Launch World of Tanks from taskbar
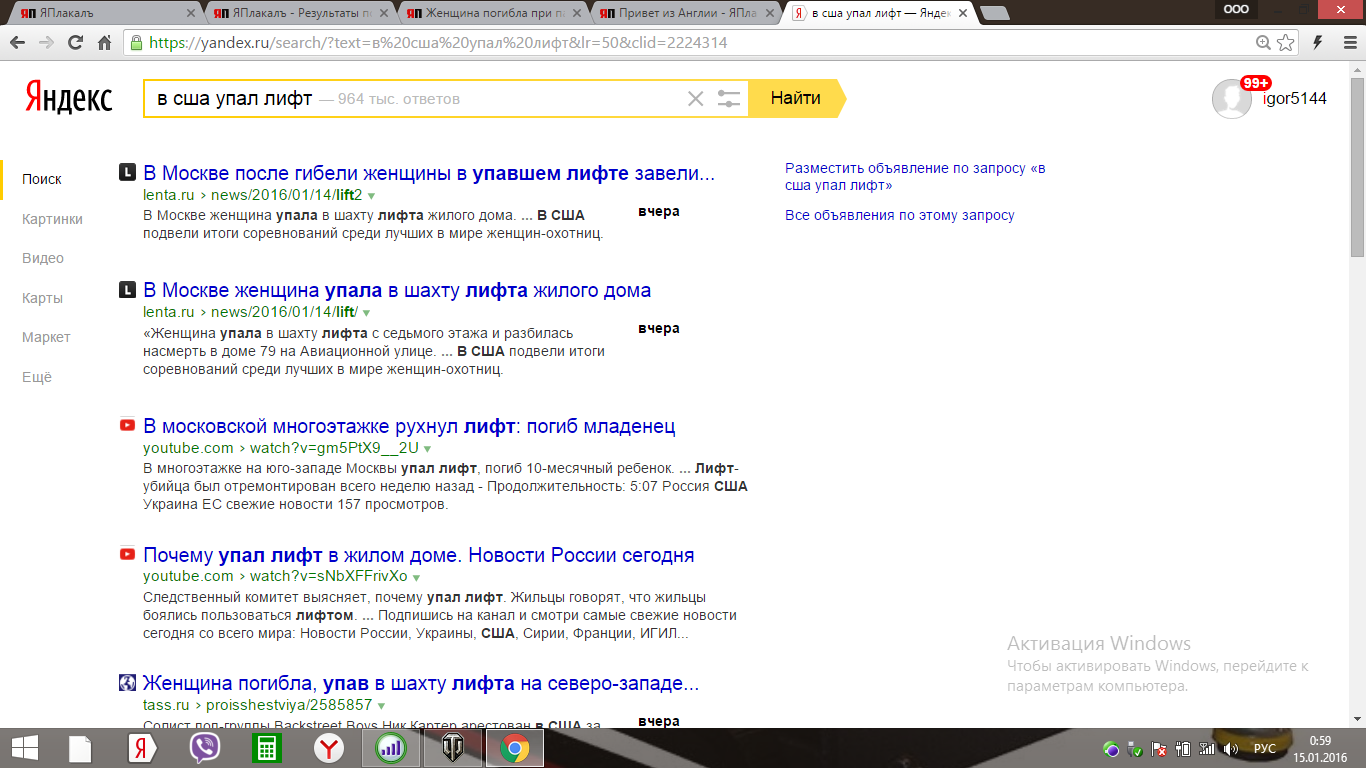The width and height of the screenshot is (1366, 768). (452, 748)
